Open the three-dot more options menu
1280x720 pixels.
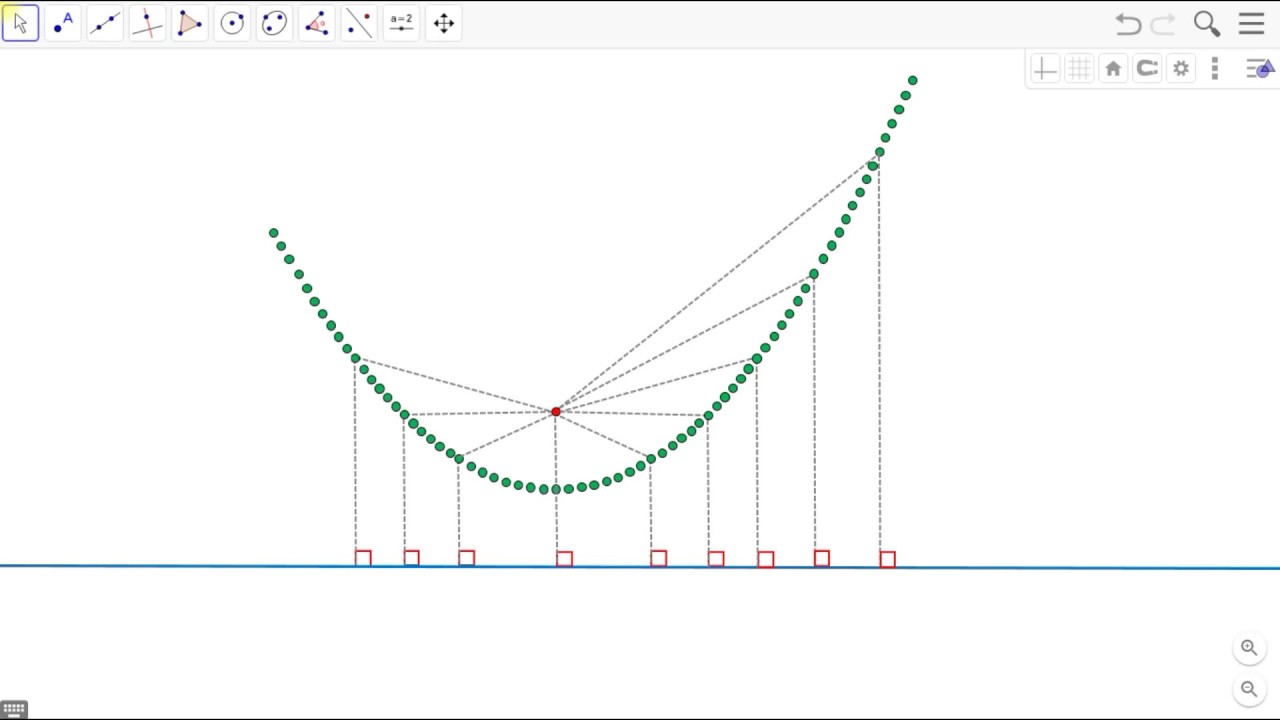pyautogui.click(x=1215, y=69)
